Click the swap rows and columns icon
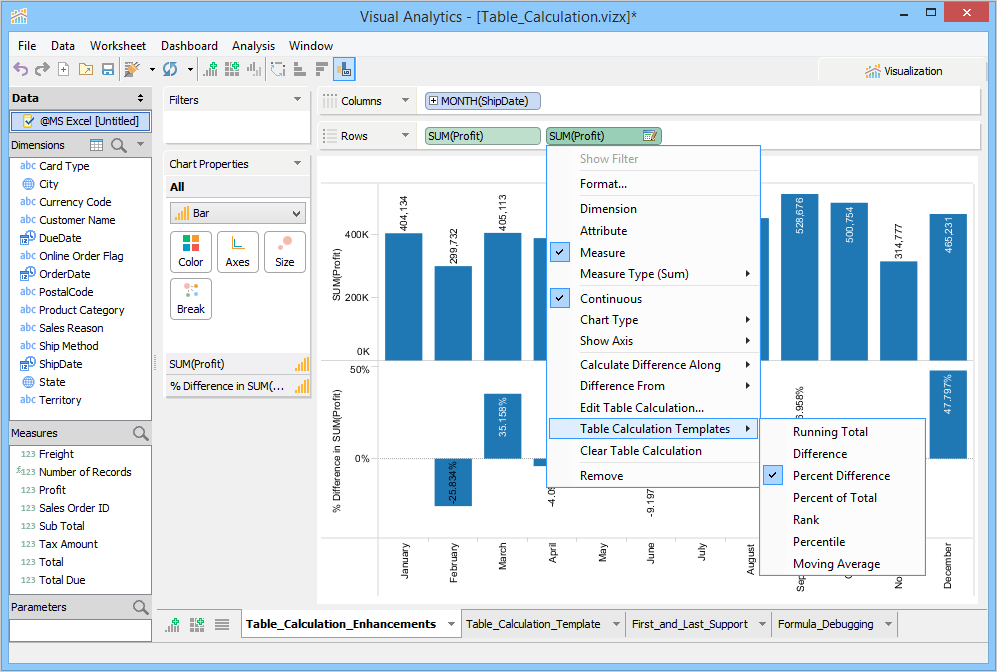Screen dimensions: 997x672 click(278, 69)
